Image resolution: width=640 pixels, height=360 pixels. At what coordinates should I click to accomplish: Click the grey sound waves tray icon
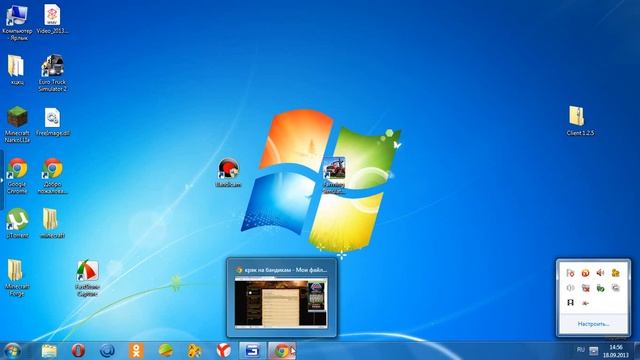(570, 288)
